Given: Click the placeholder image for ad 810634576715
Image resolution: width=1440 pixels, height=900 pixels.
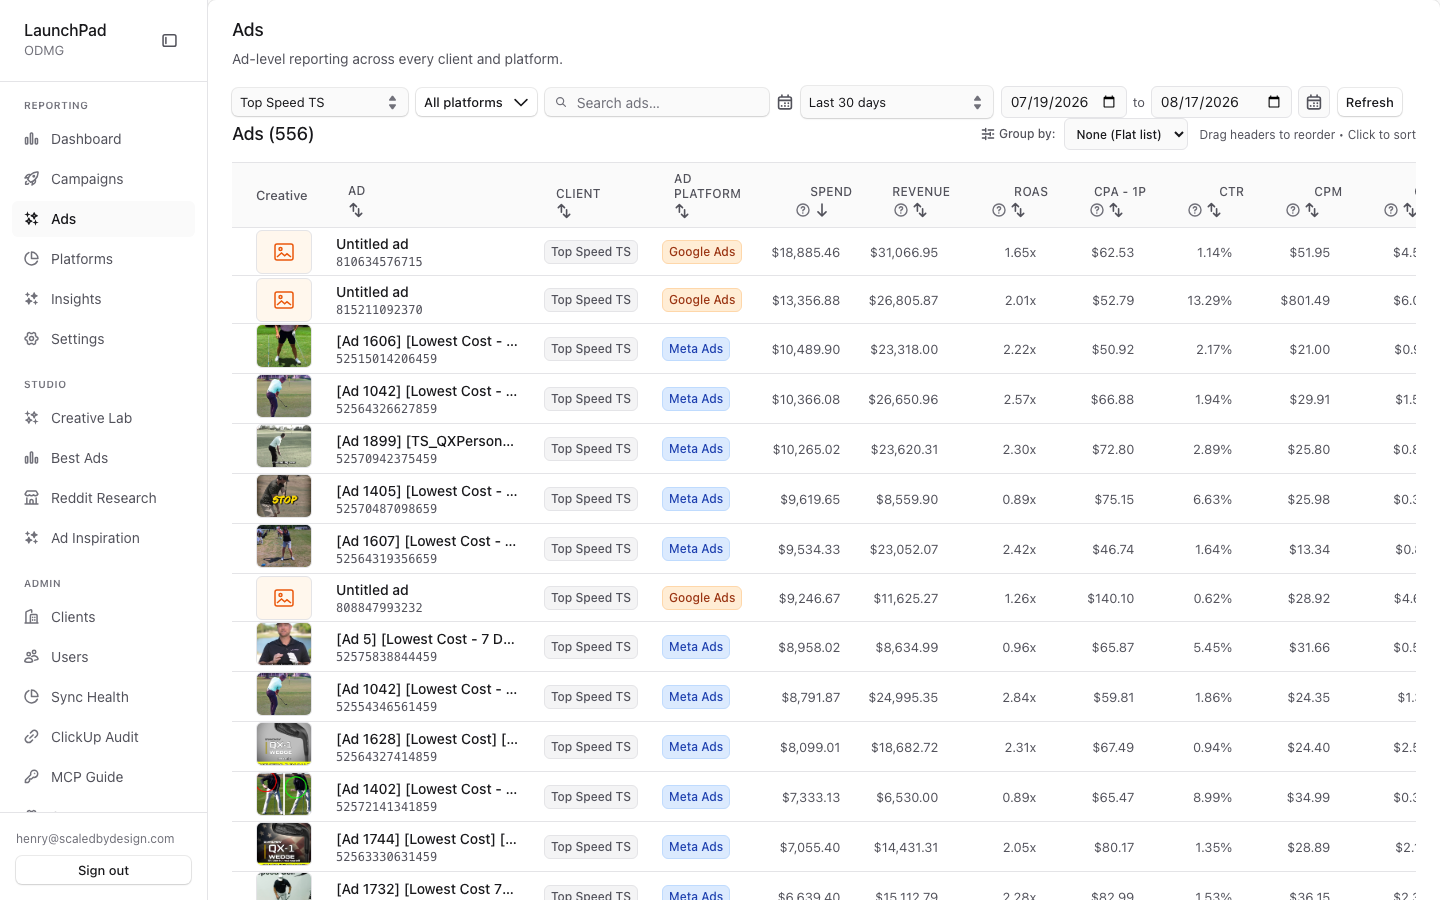Looking at the screenshot, I should 284,252.
